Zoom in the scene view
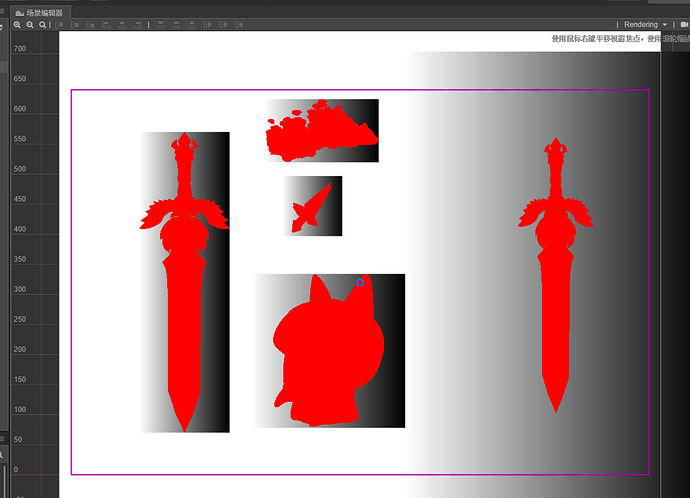The image size is (690, 498). (17, 25)
